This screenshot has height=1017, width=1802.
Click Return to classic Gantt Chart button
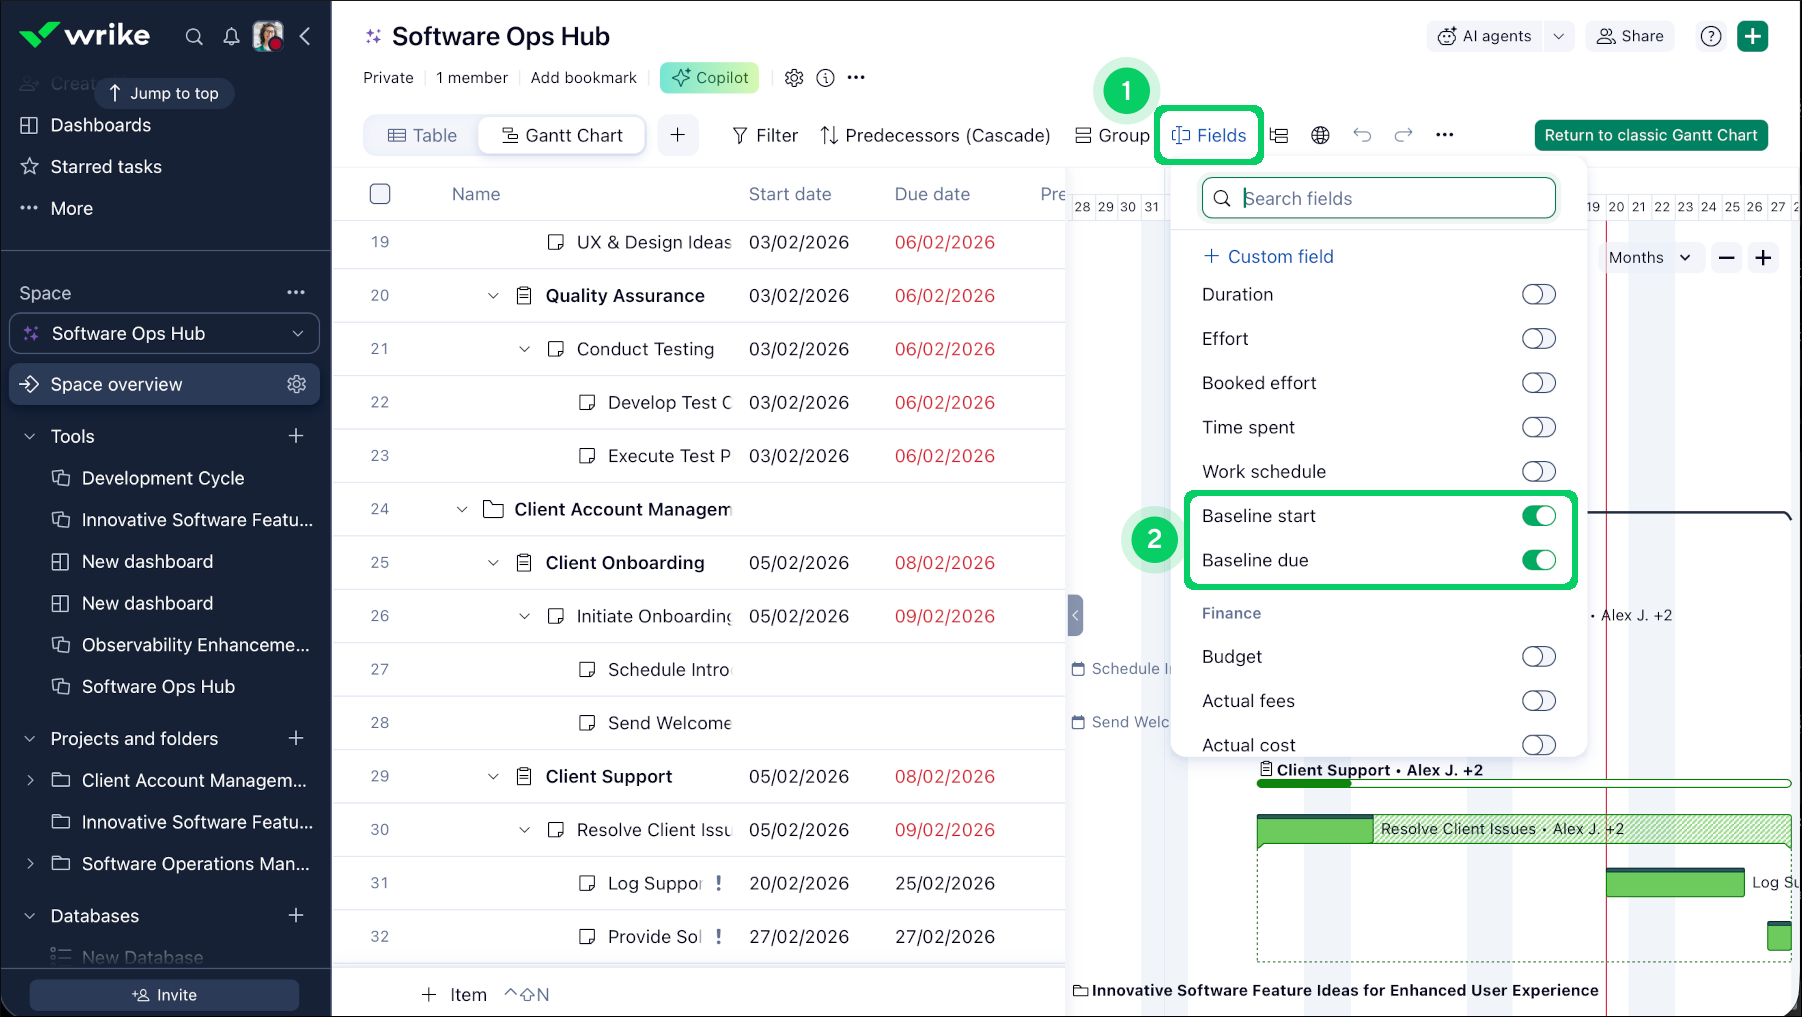click(x=1650, y=136)
